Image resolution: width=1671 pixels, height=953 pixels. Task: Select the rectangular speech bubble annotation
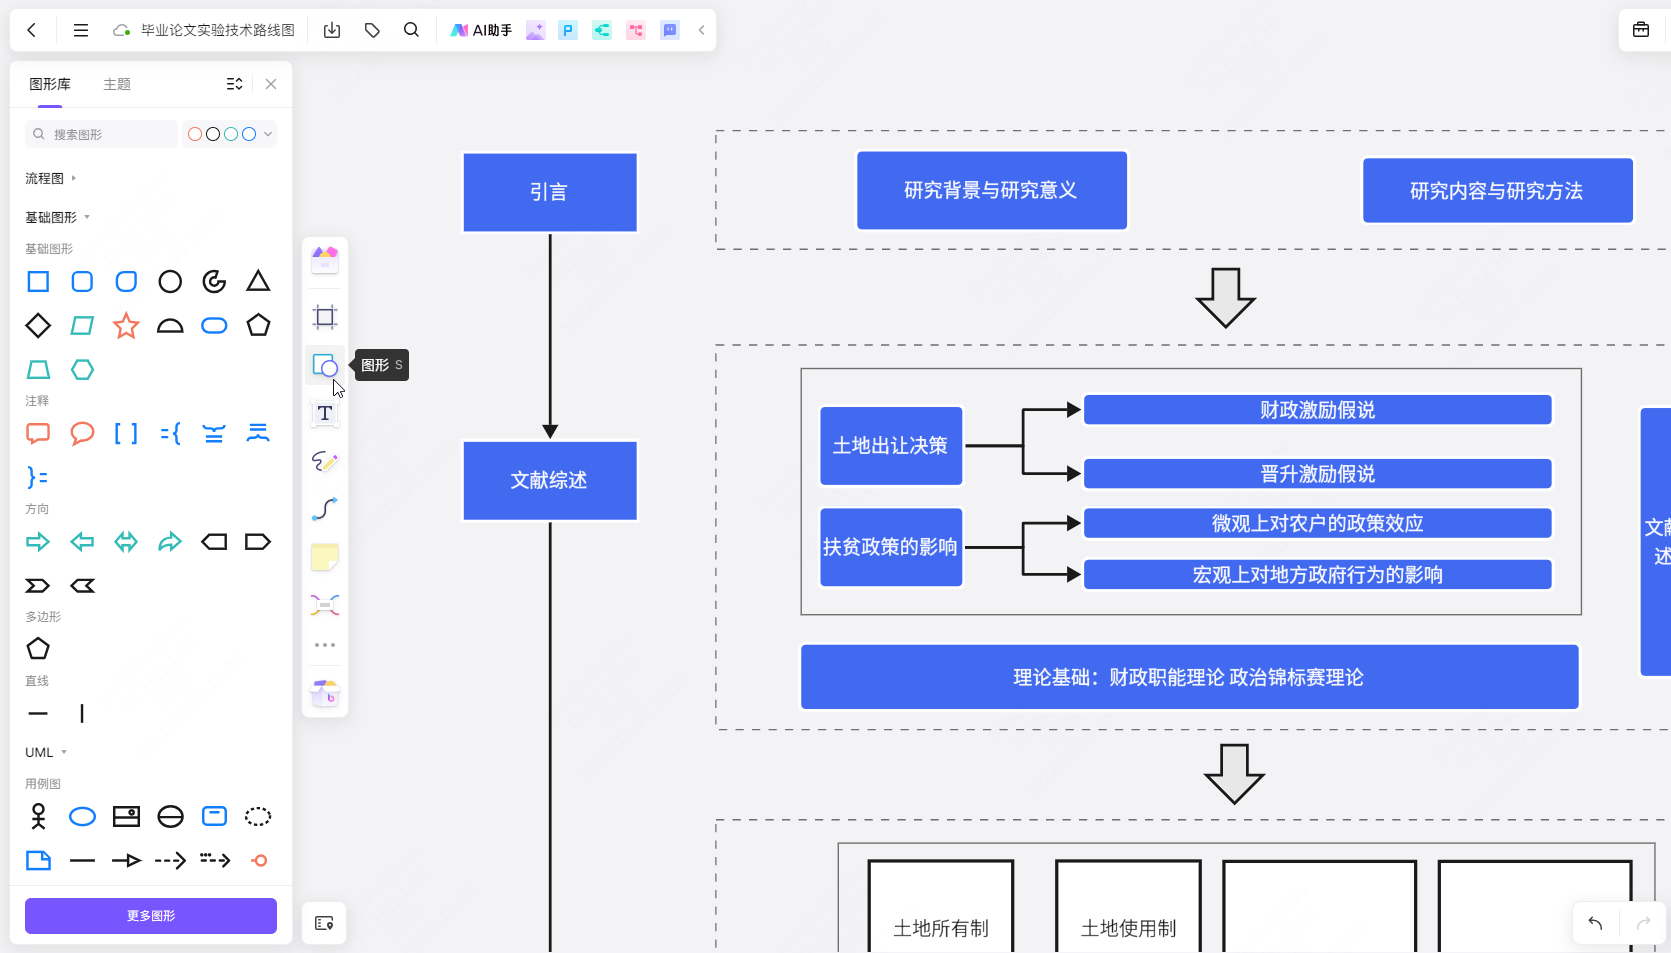(x=38, y=434)
